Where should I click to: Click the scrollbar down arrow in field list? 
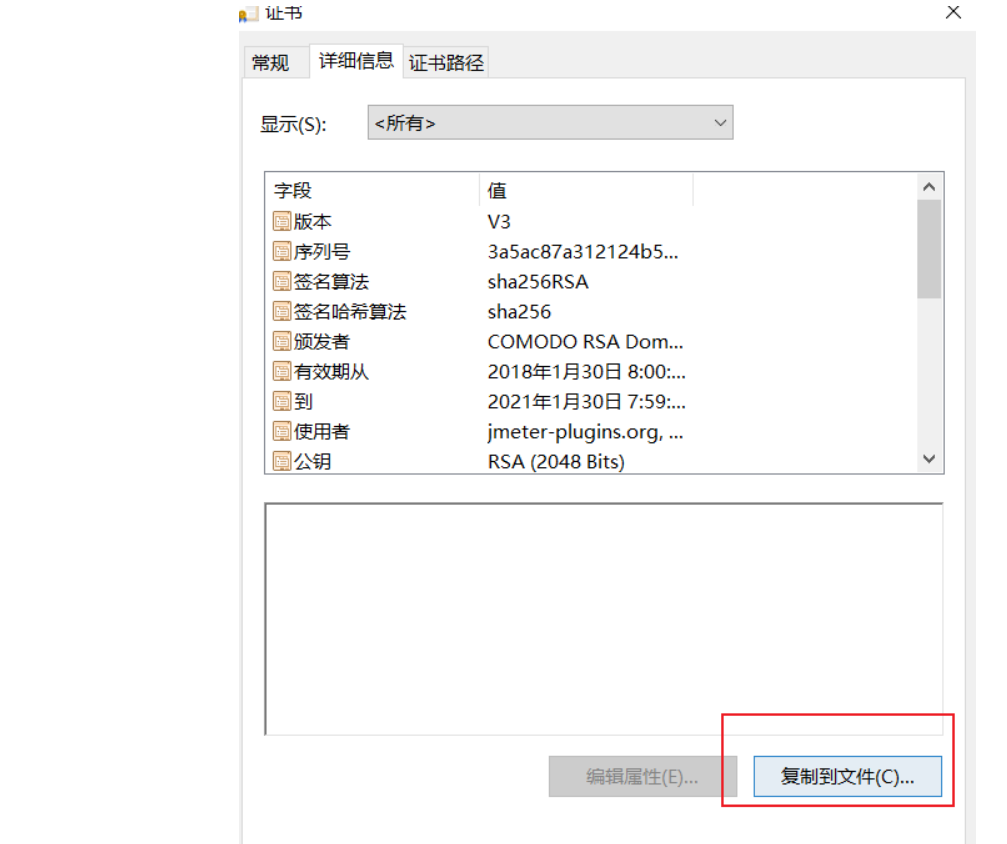pos(929,459)
